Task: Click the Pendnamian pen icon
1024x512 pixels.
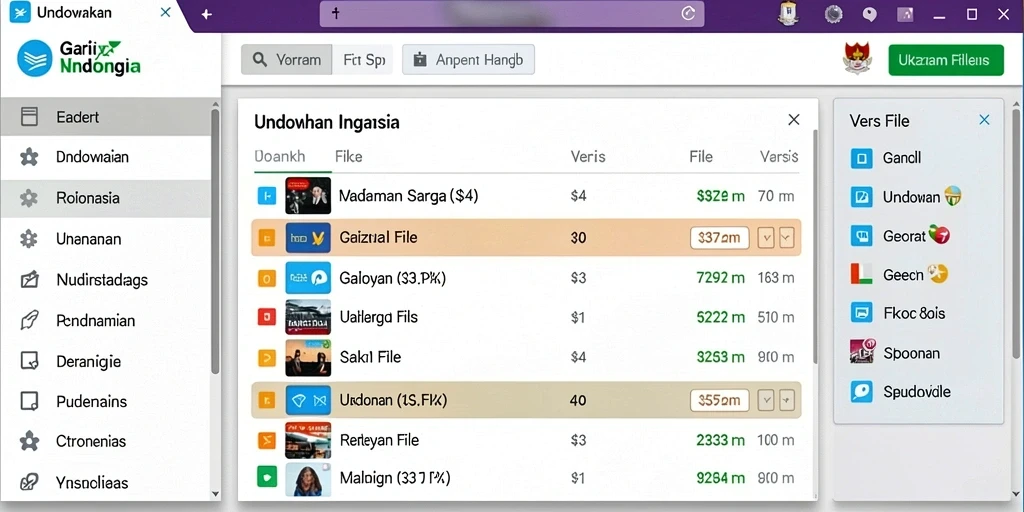Action: 29,321
